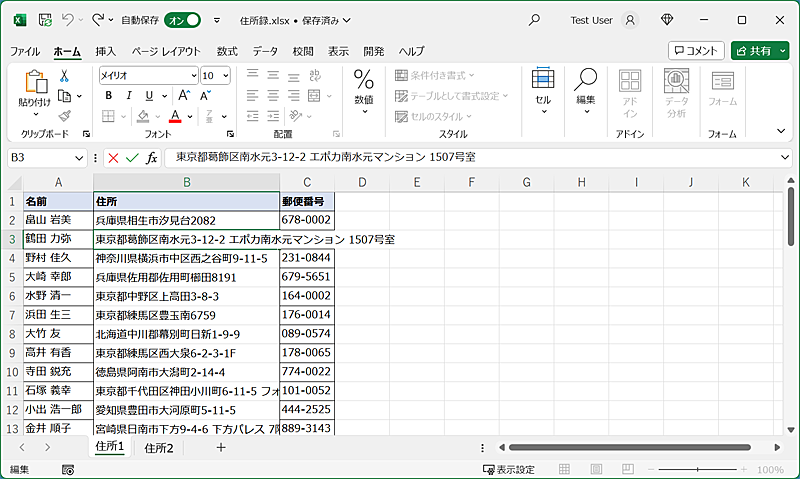Viewport: 800px width, 479px height.
Task: Open the コメント (Comments) button
Action: pyautogui.click(x=696, y=51)
